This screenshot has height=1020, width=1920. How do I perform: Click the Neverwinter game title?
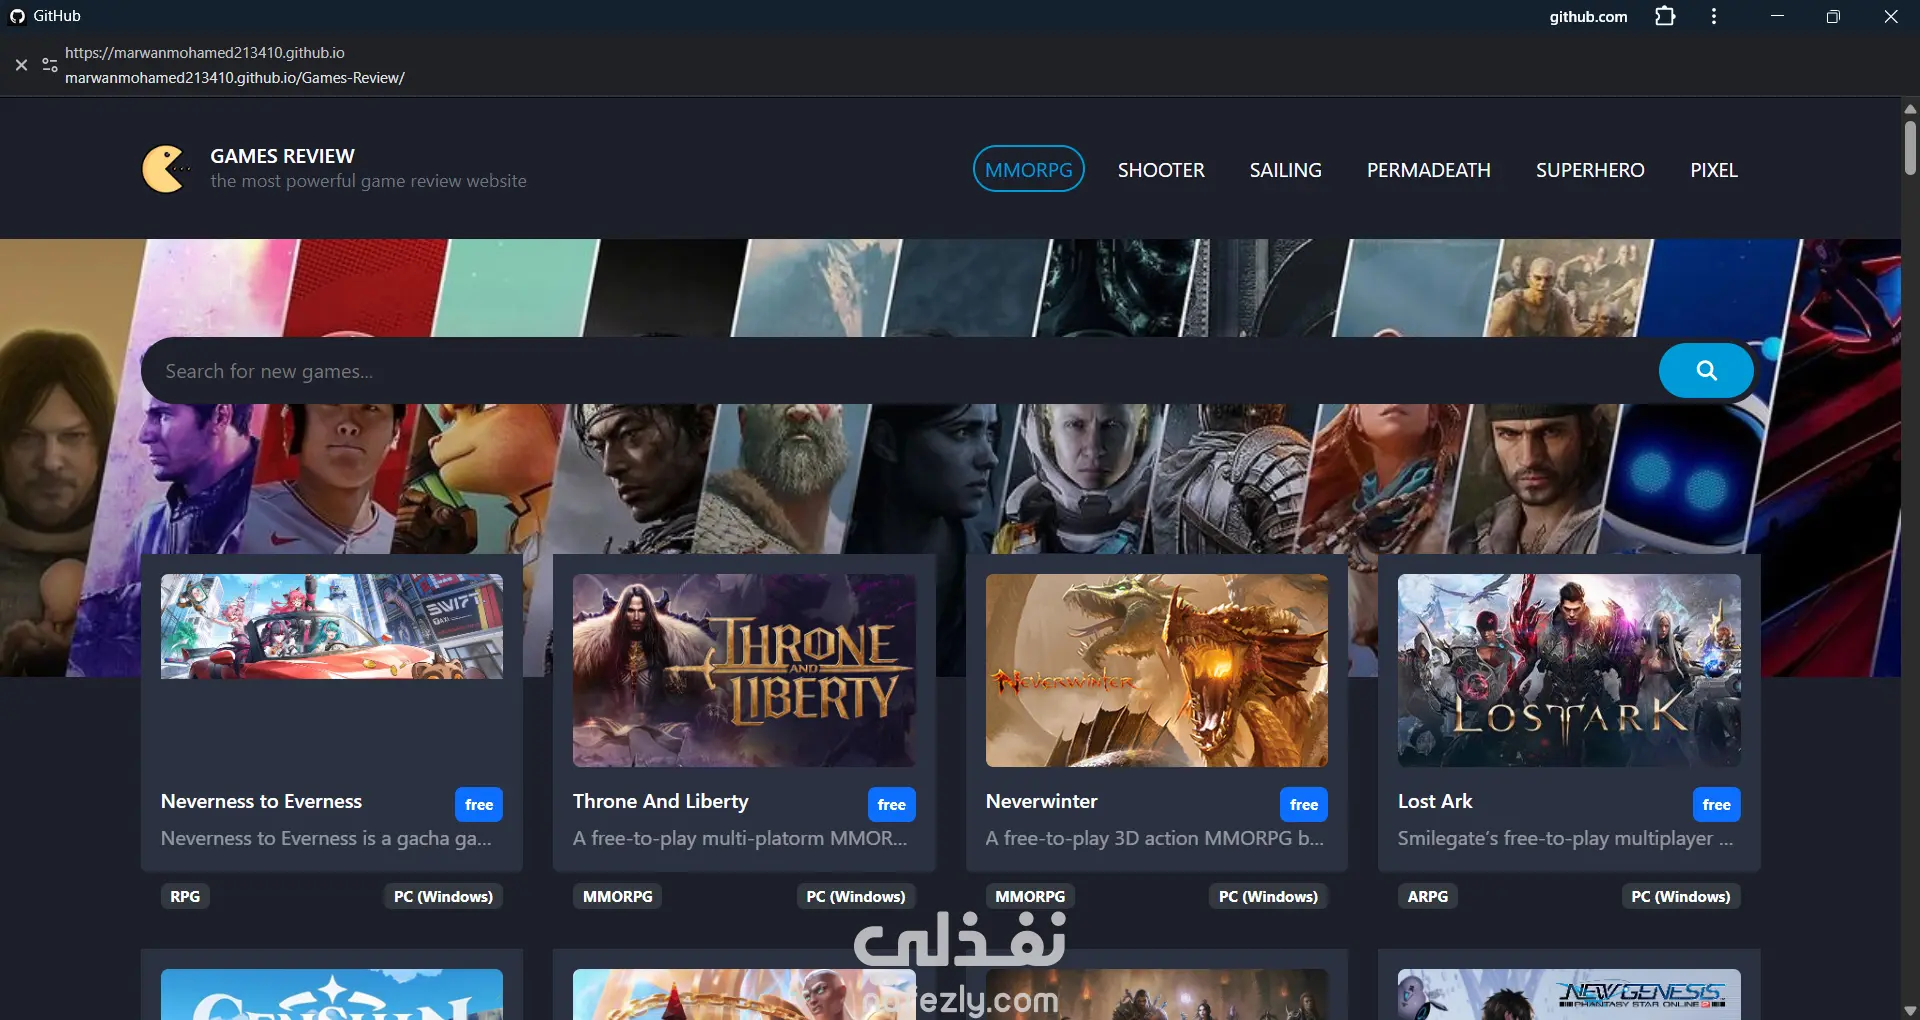1041,801
